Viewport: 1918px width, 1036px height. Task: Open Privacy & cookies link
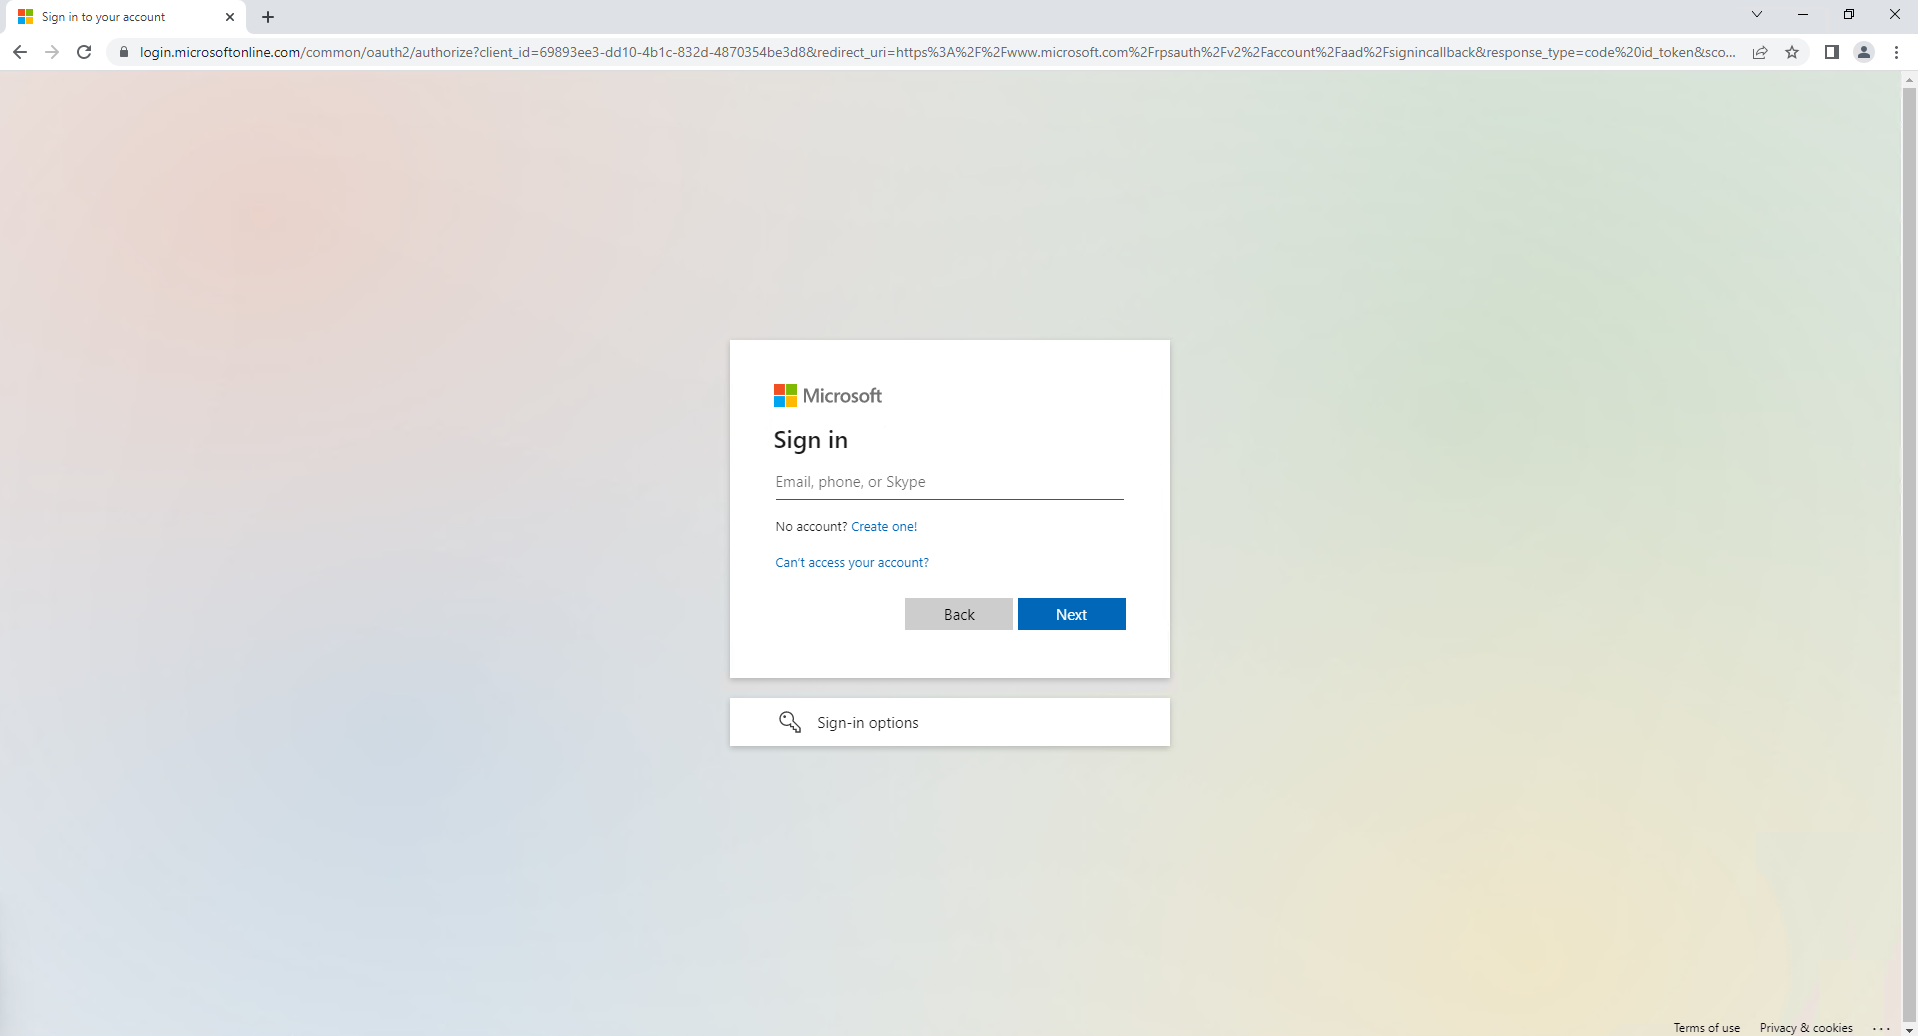[1806, 1028]
